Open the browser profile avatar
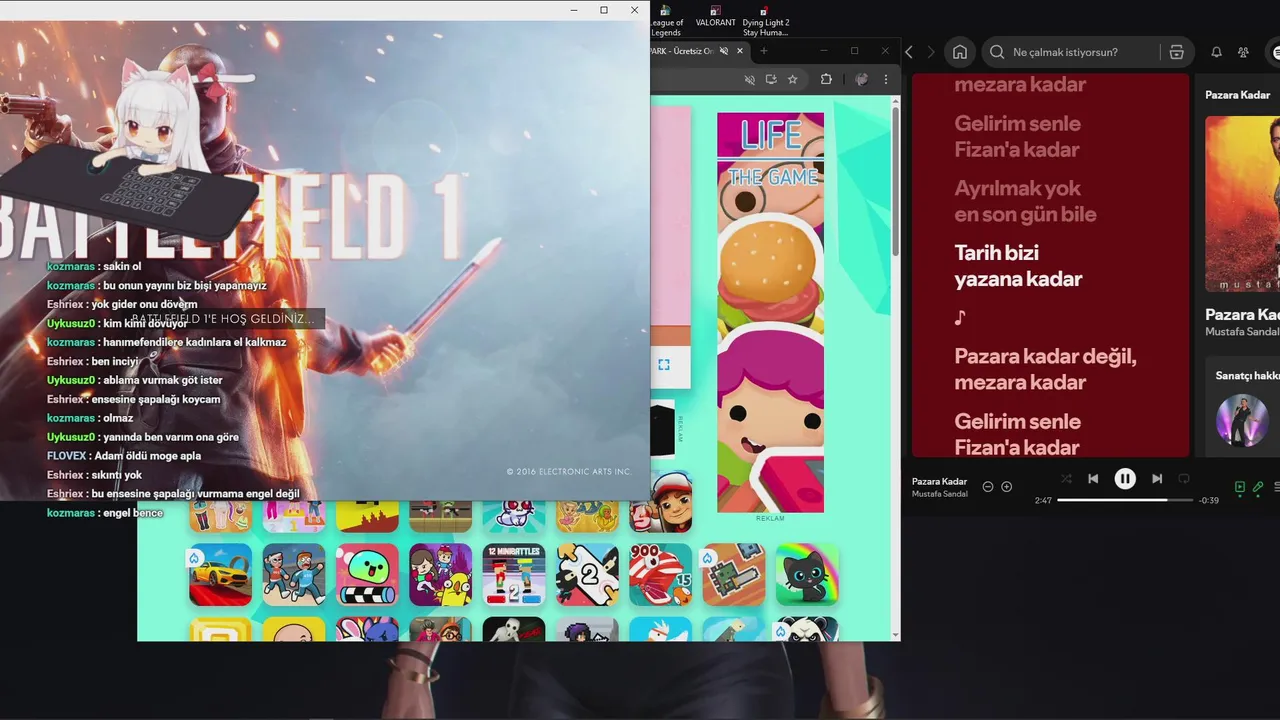Image resolution: width=1280 pixels, height=720 pixels. (x=861, y=79)
